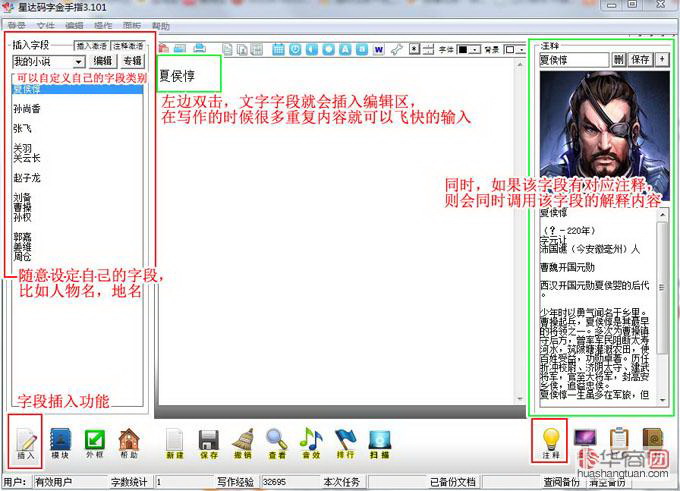
Task: Open the 帮助 menu in menu bar
Action: pyautogui.click(x=160, y=24)
